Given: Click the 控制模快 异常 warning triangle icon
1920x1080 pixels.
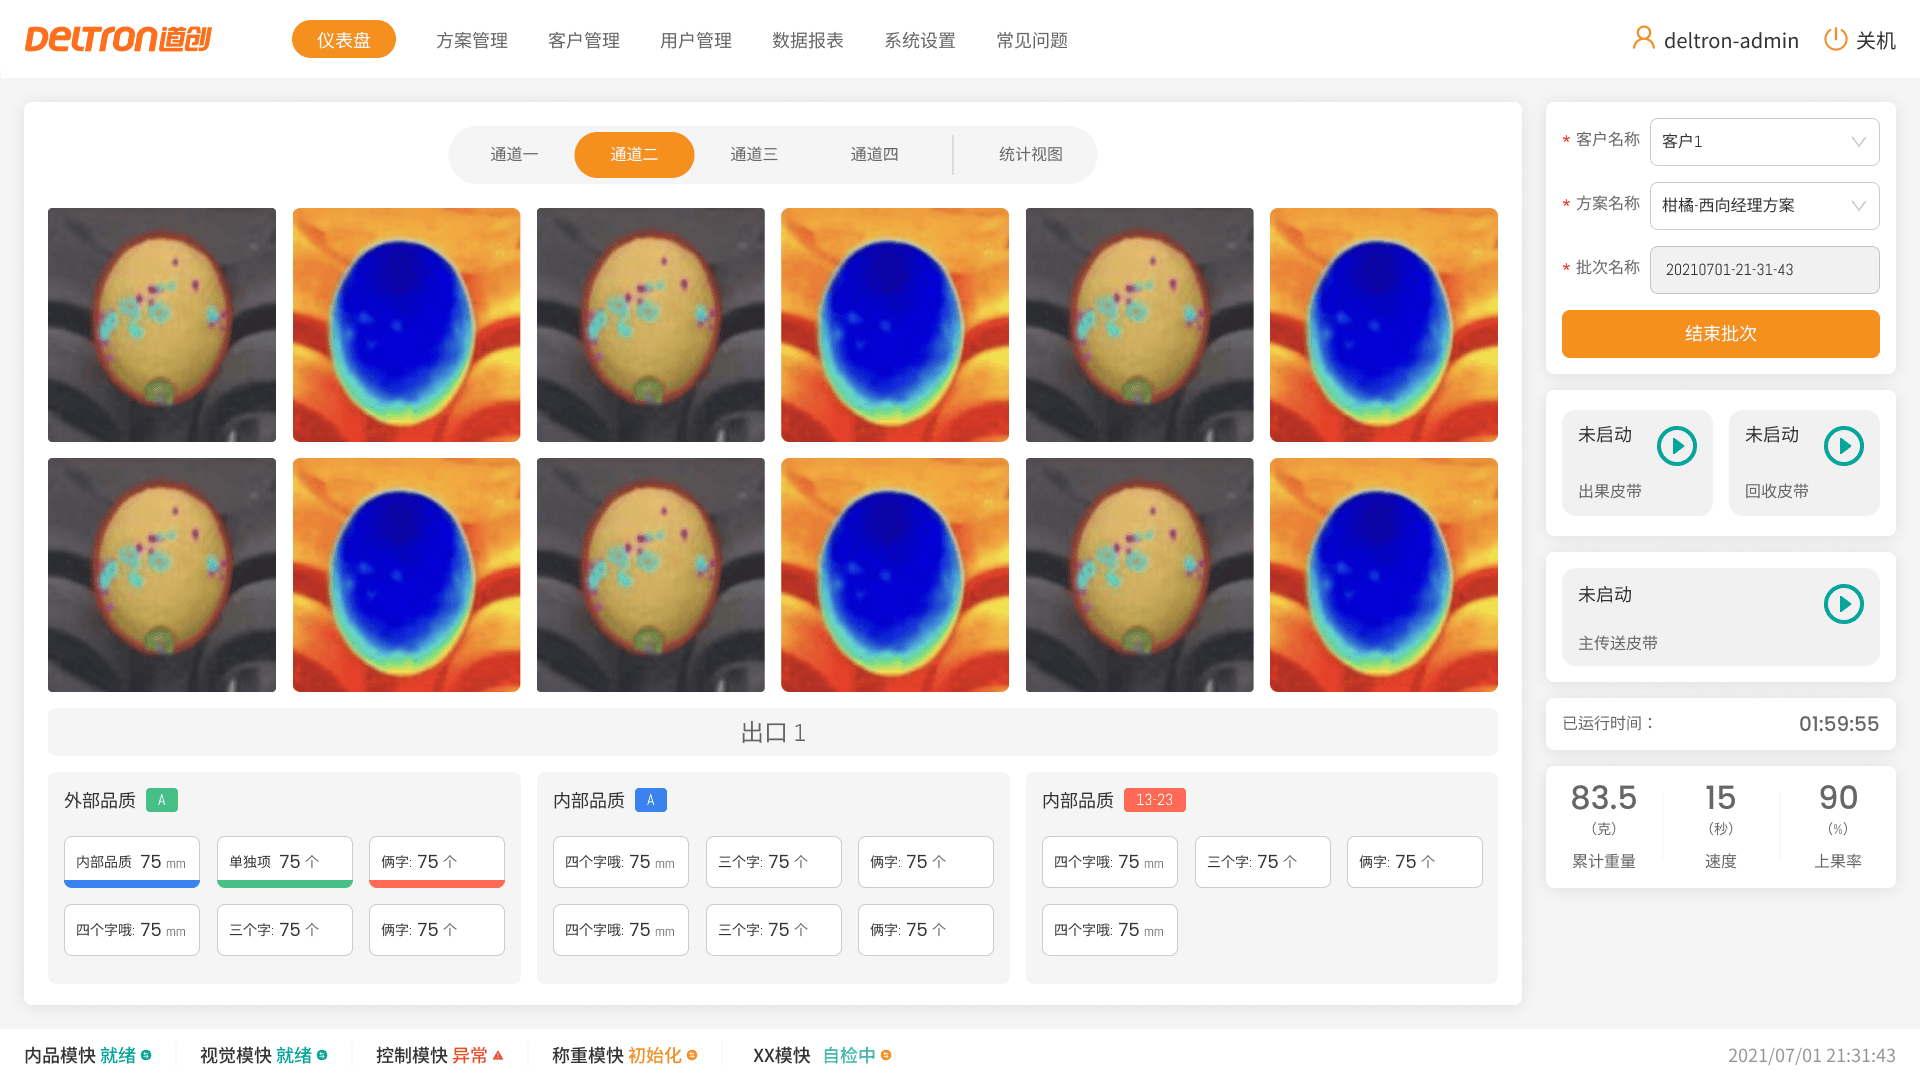Looking at the screenshot, I should (x=498, y=1055).
